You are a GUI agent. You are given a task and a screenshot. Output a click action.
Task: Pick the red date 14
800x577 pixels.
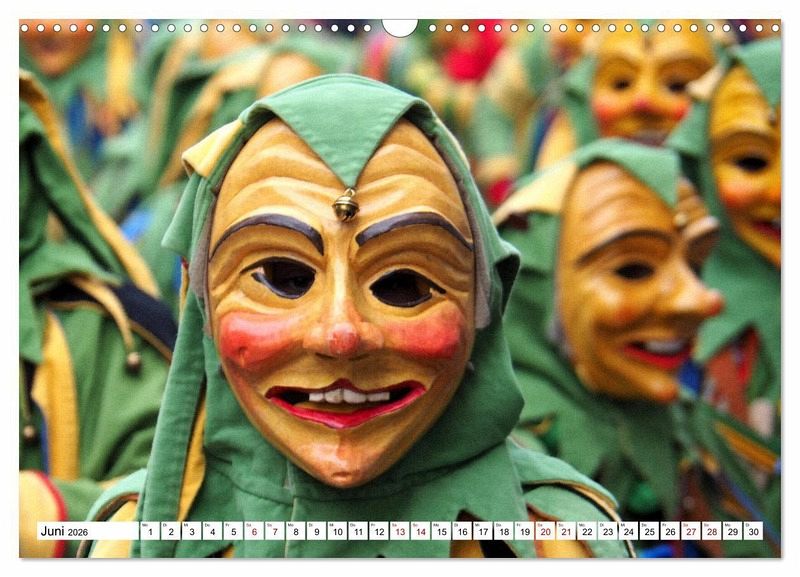(421, 531)
